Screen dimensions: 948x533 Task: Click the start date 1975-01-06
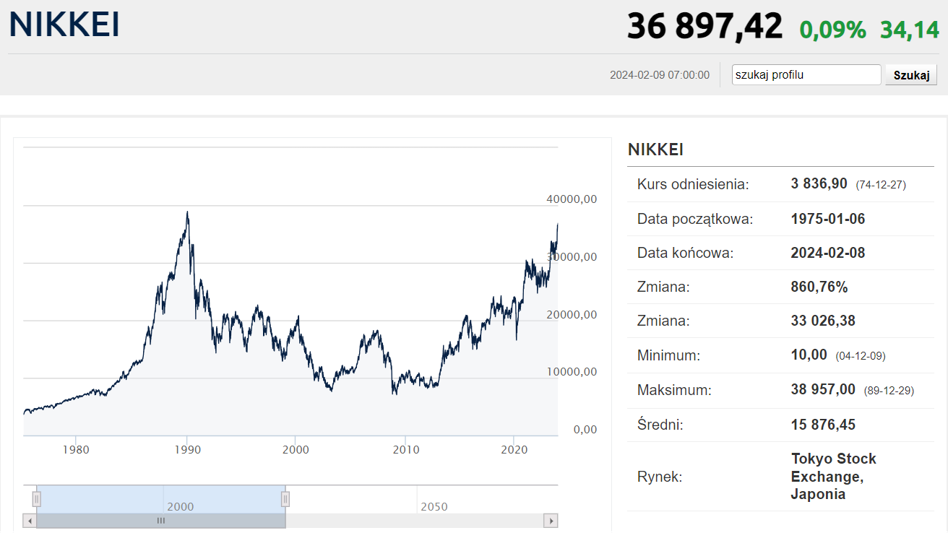[828, 219]
